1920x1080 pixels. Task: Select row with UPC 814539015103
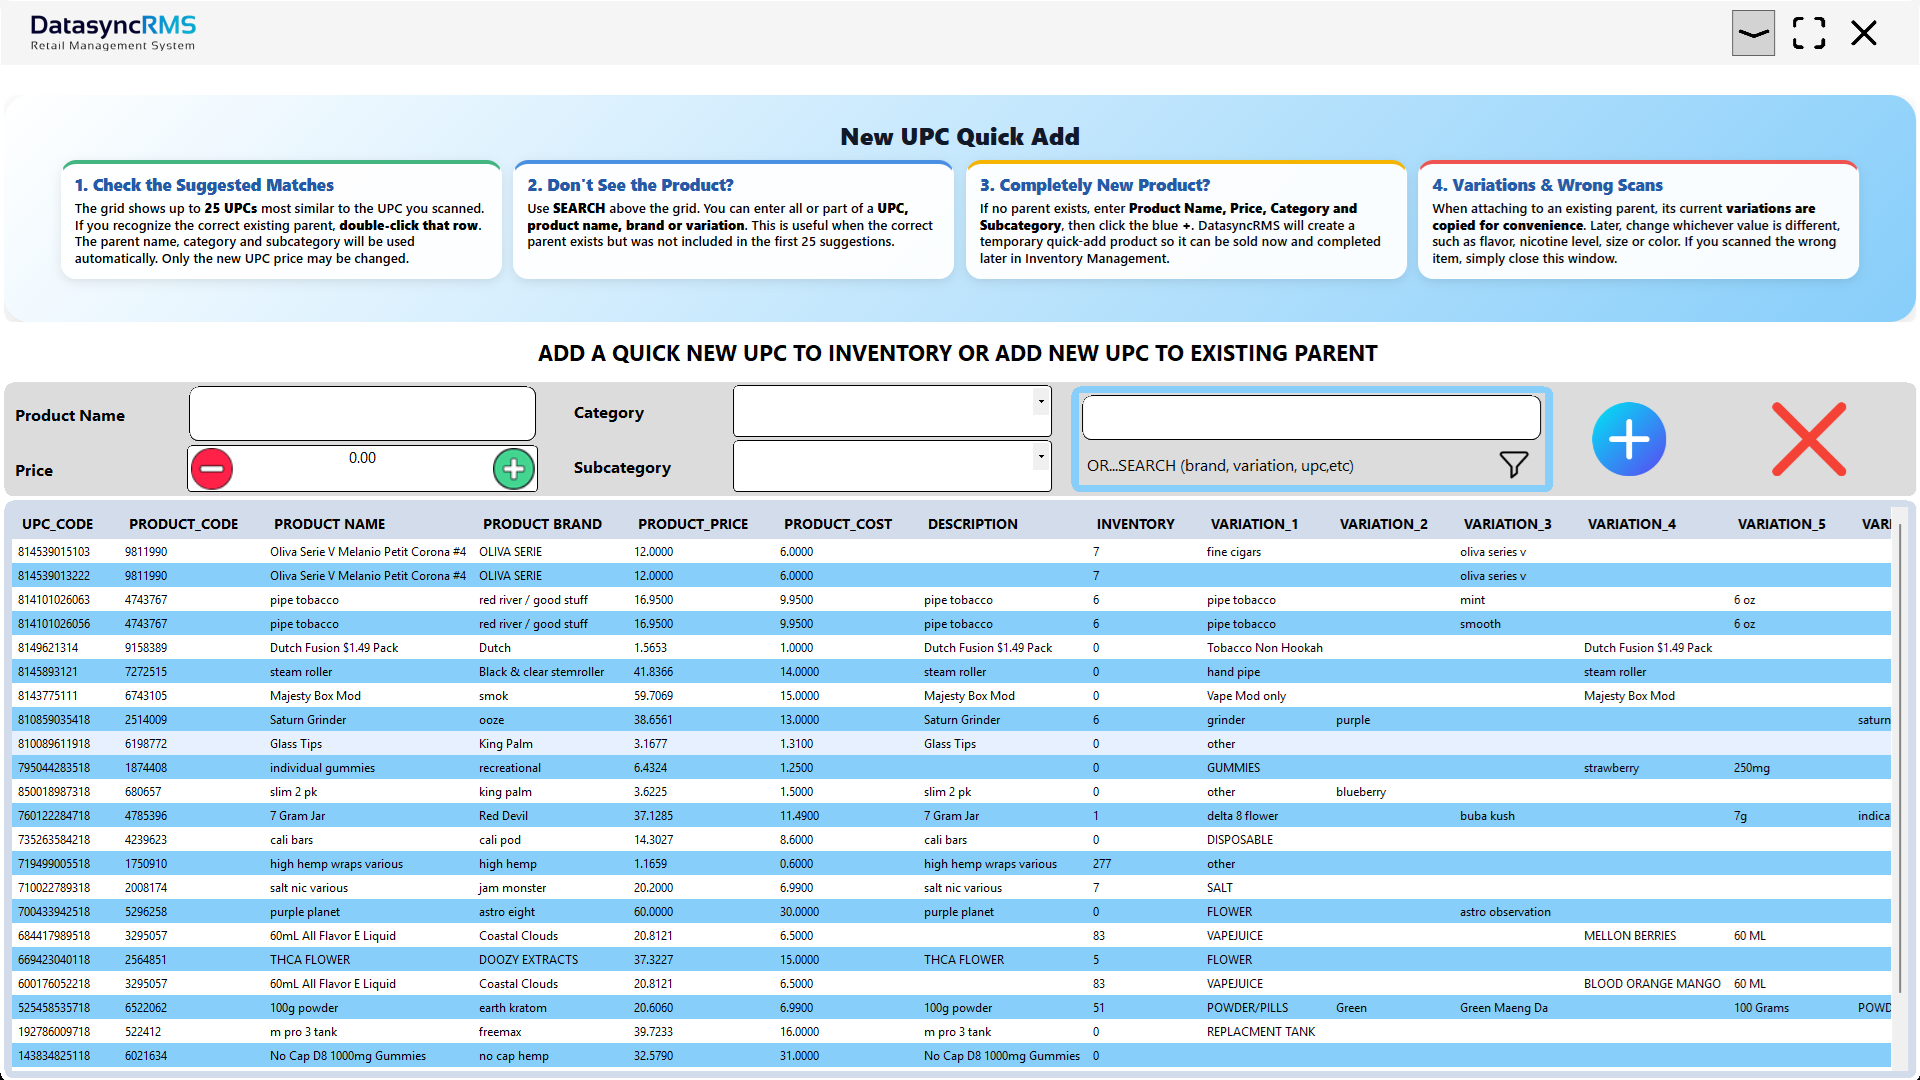point(951,552)
